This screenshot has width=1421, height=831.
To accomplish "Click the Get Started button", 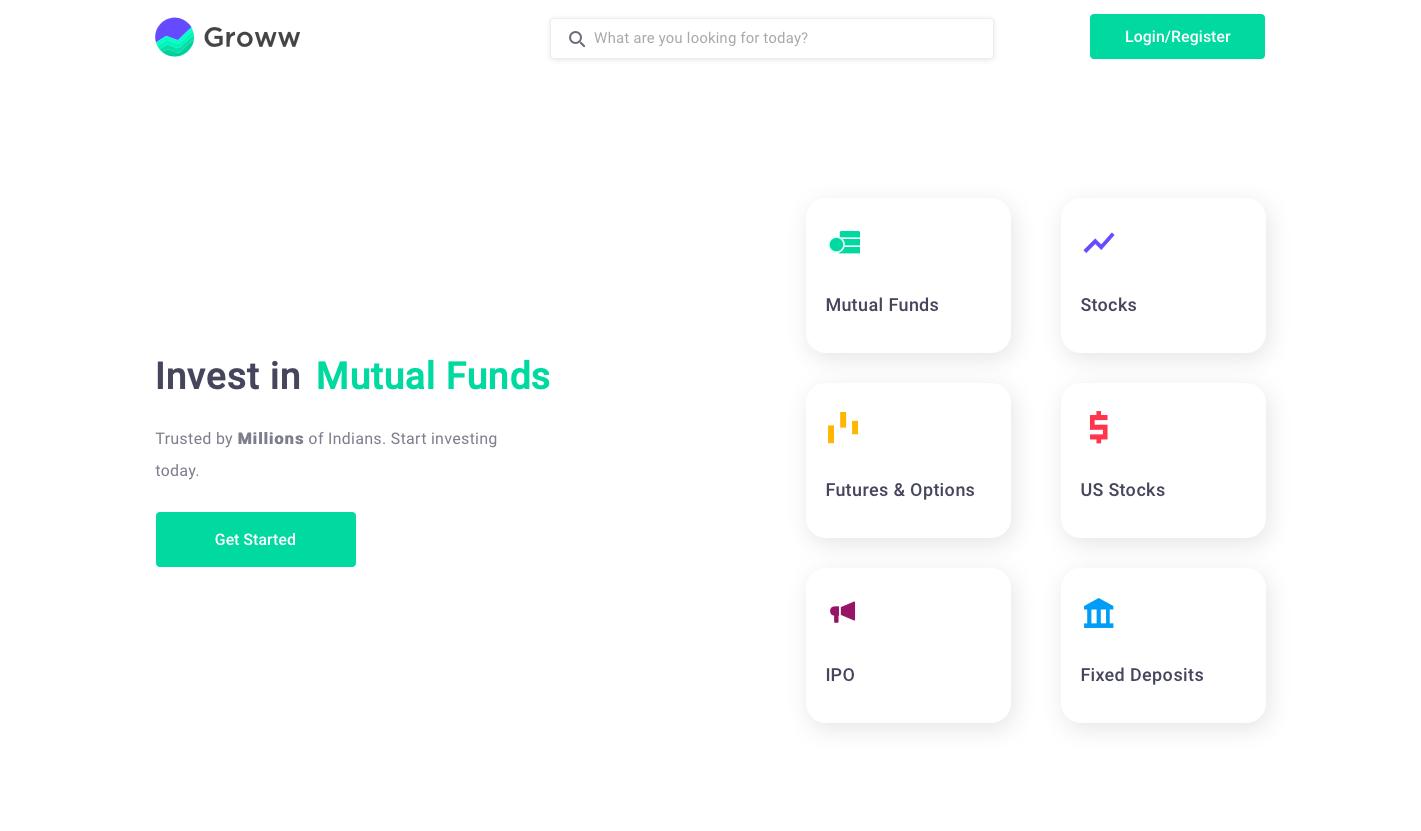I will coord(255,540).
